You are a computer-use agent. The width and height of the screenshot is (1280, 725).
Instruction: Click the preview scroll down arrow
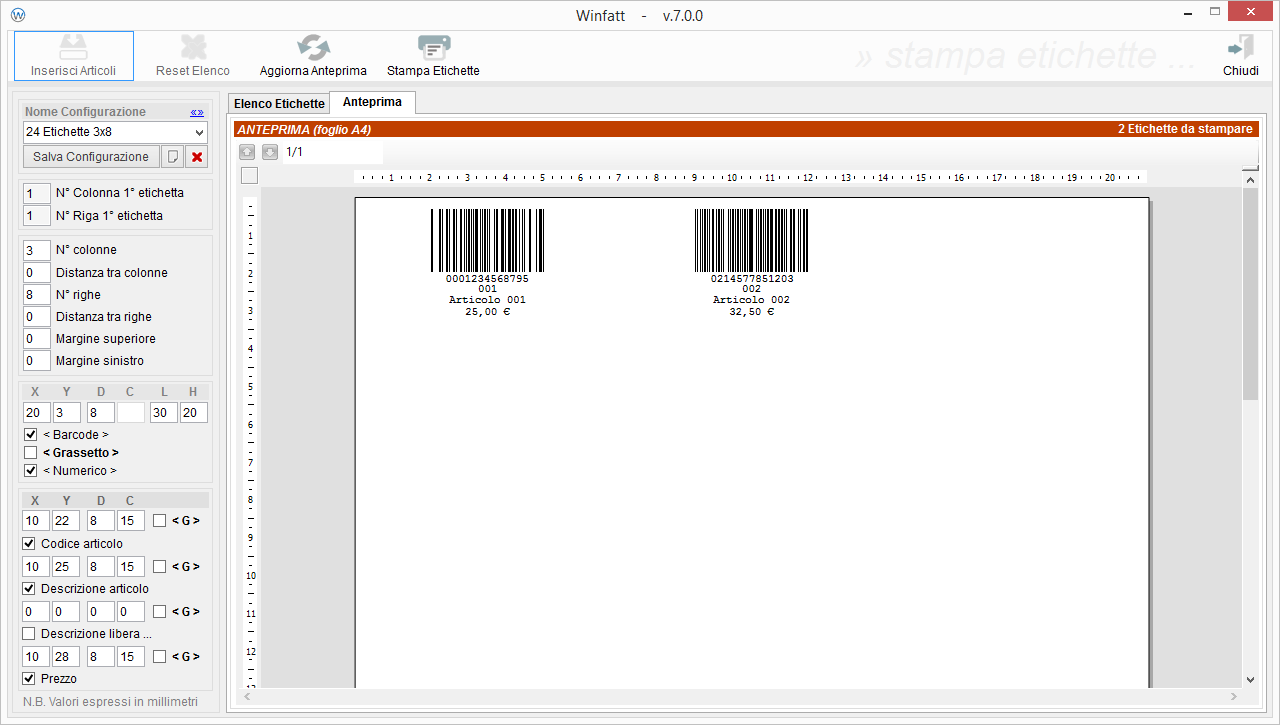pos(1250,679)
